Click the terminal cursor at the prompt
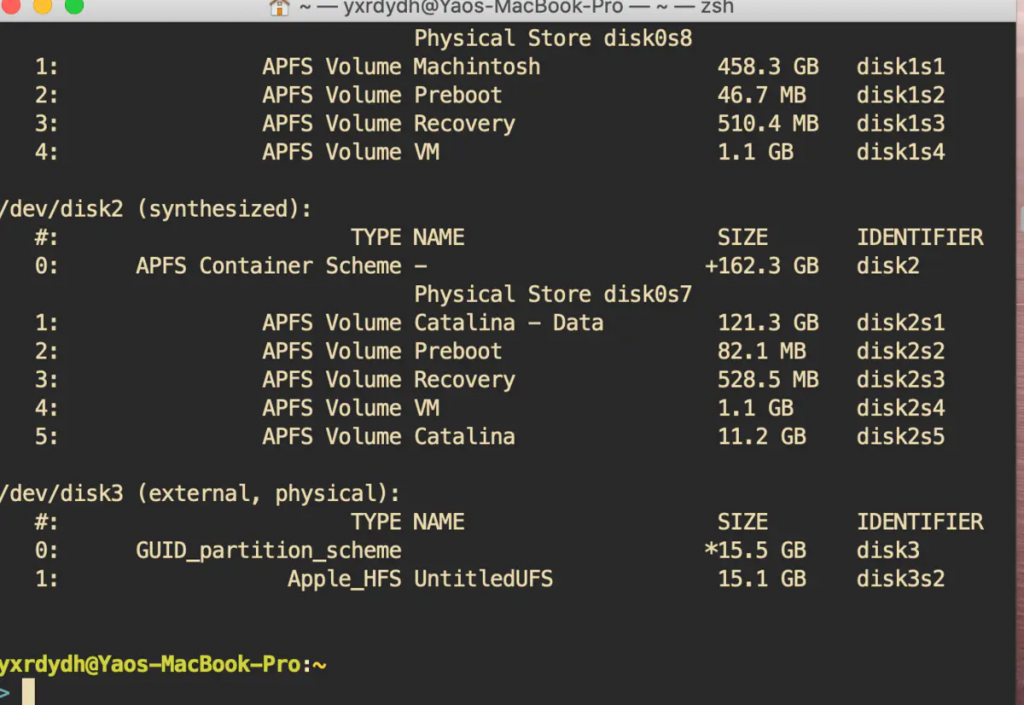Image resolution: width=1024 pixels, height=705 pixels. point(28,692)
